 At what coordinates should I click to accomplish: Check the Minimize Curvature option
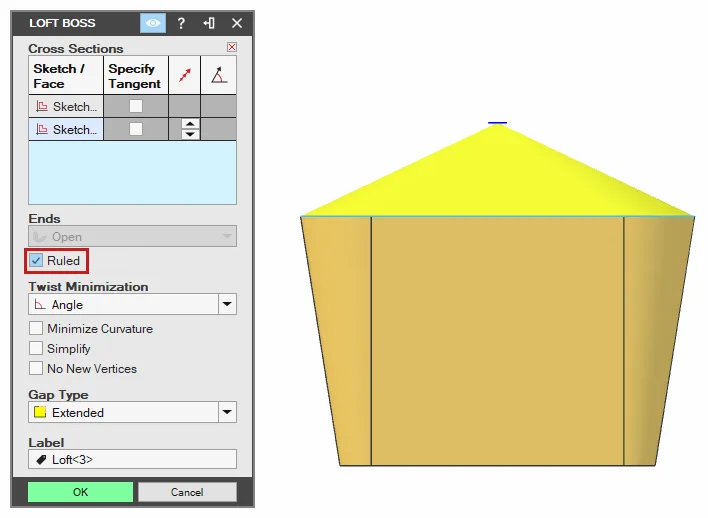click(36, 328)
